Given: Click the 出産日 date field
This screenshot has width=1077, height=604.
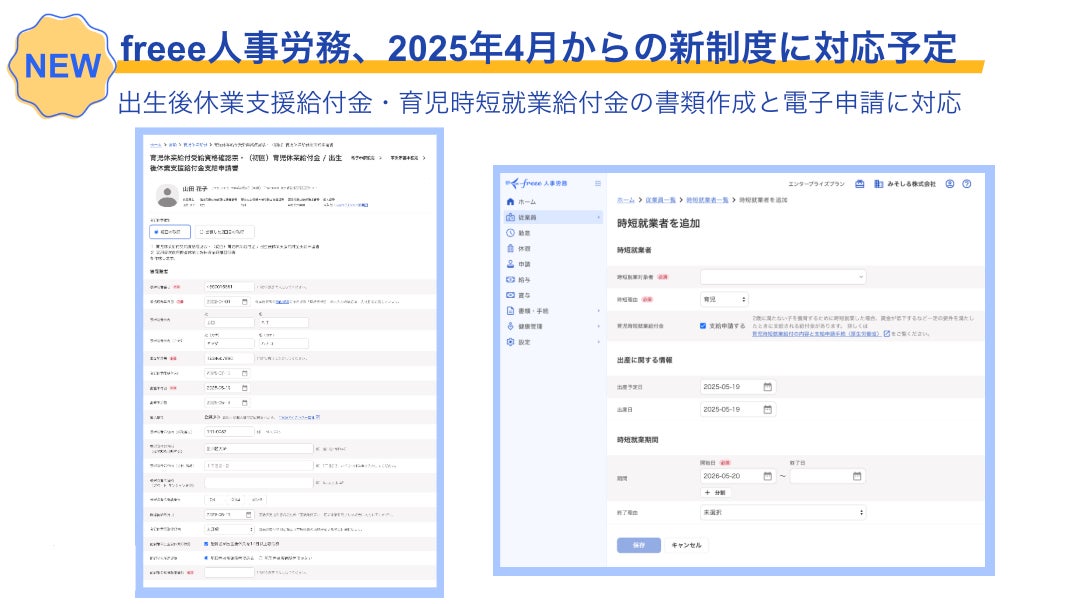Looking at the screenshot, I should click(x=738, y=410).
